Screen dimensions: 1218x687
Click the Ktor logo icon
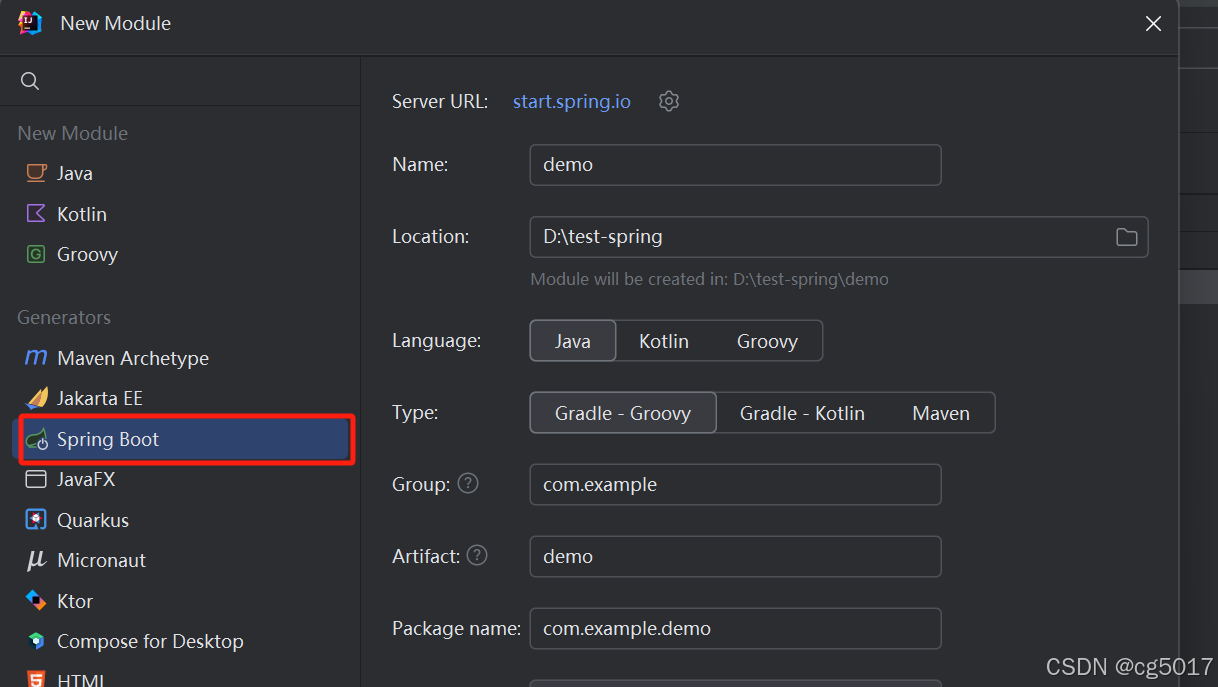(x=36, y=601)
